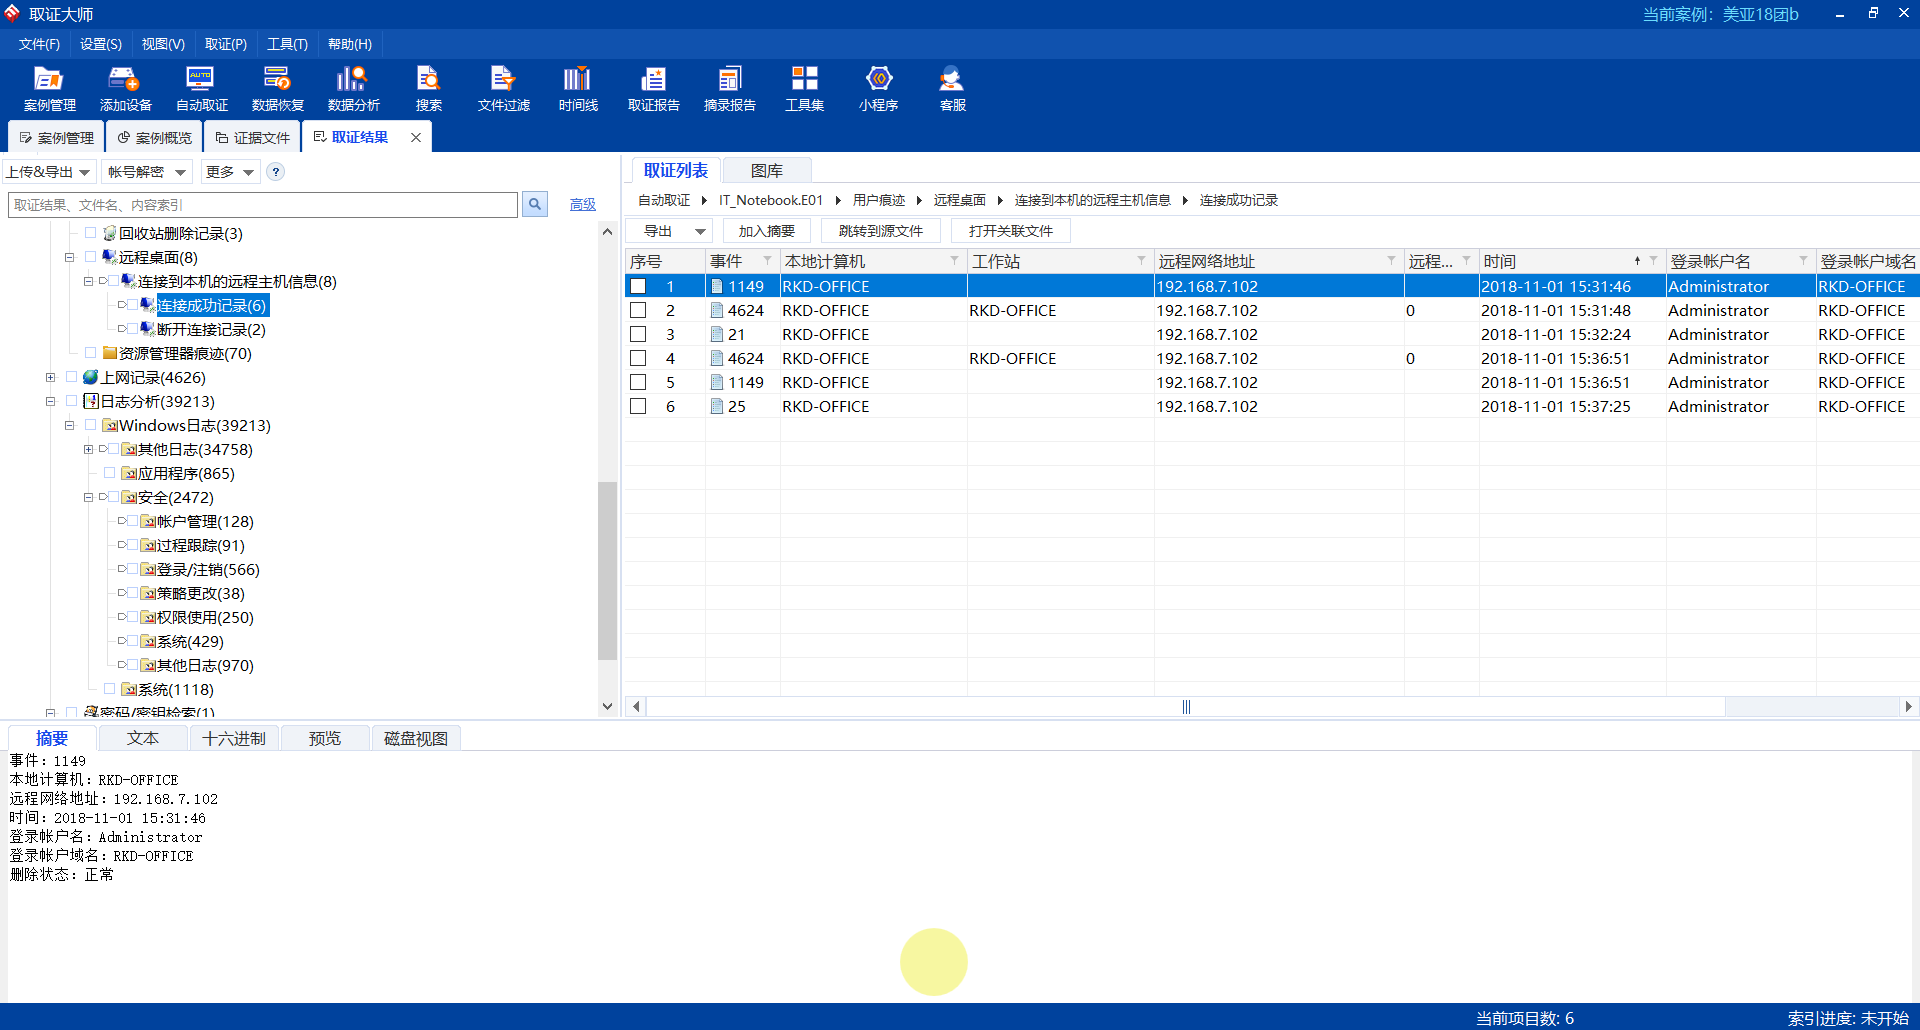
Task: Open the 取证(P) menu
Action: pos(226,44)
